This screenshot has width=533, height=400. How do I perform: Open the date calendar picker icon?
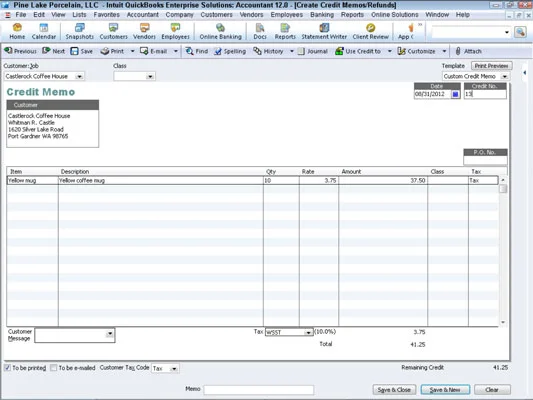coord(455,94)
